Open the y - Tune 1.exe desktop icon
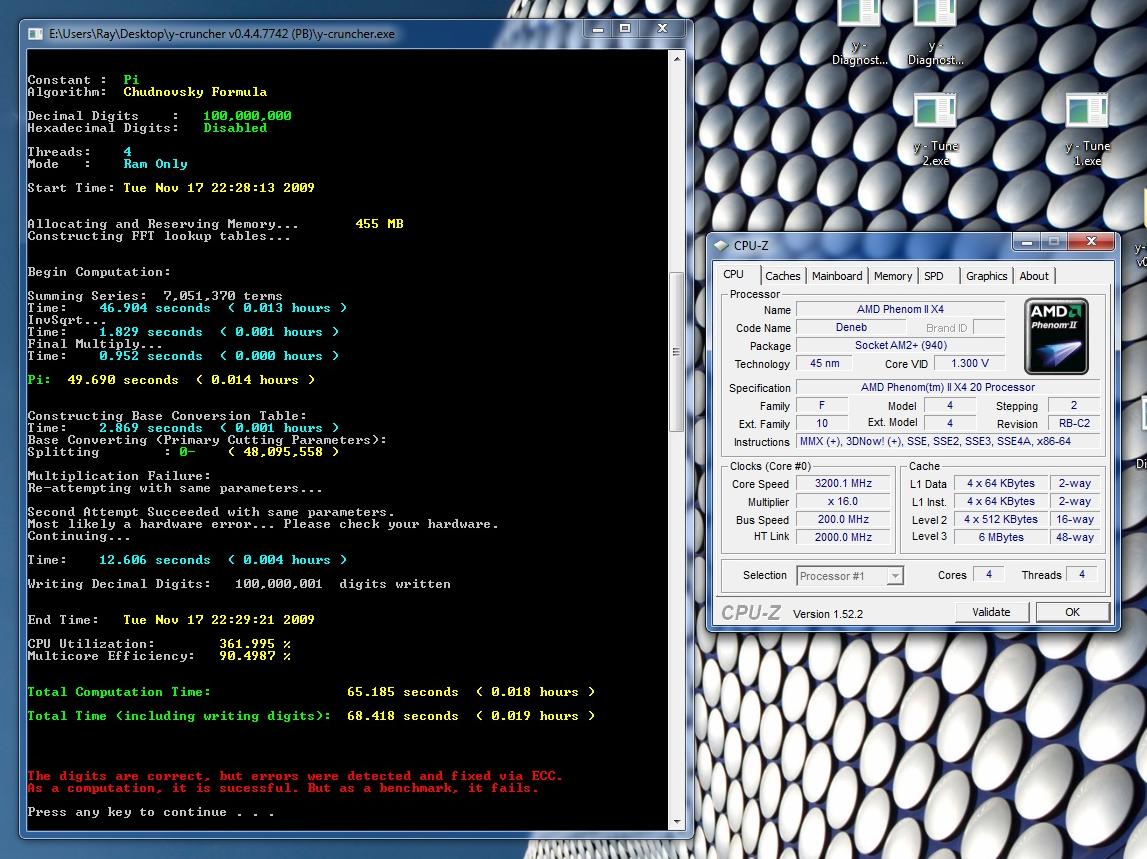This screenshot has width=1147, height=859. (1086, 113)
